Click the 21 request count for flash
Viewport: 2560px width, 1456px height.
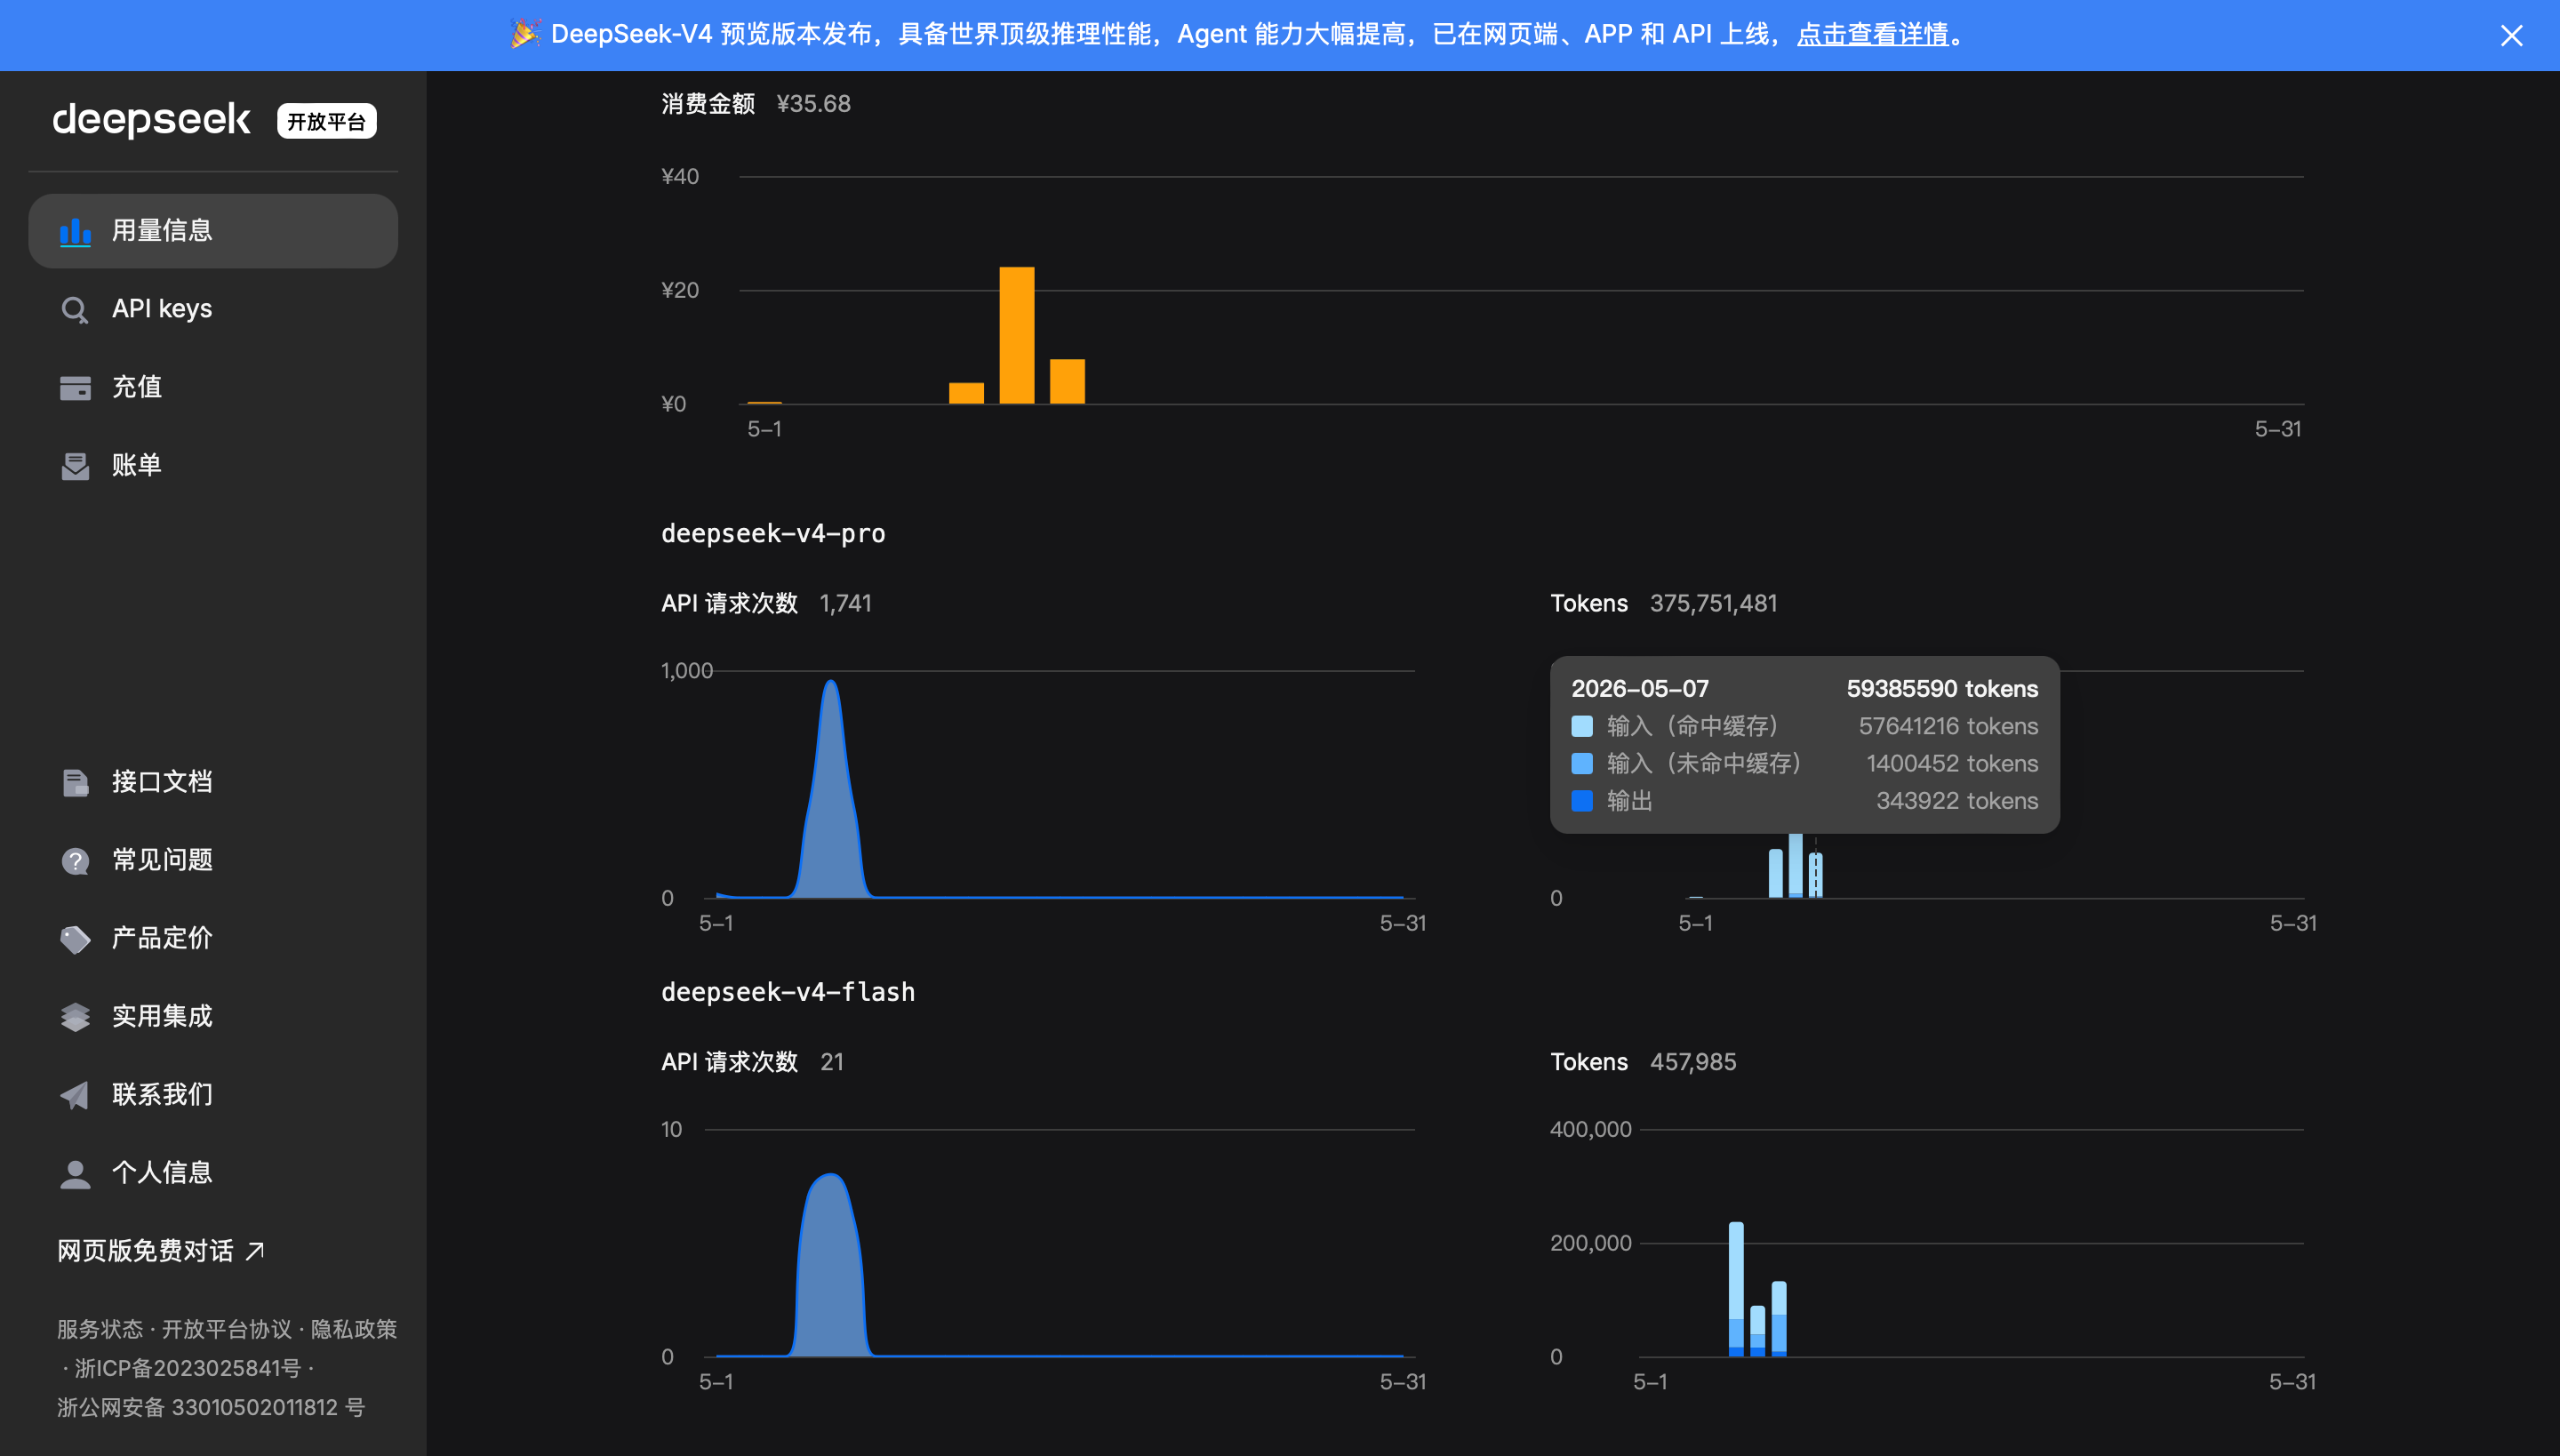832,1062
